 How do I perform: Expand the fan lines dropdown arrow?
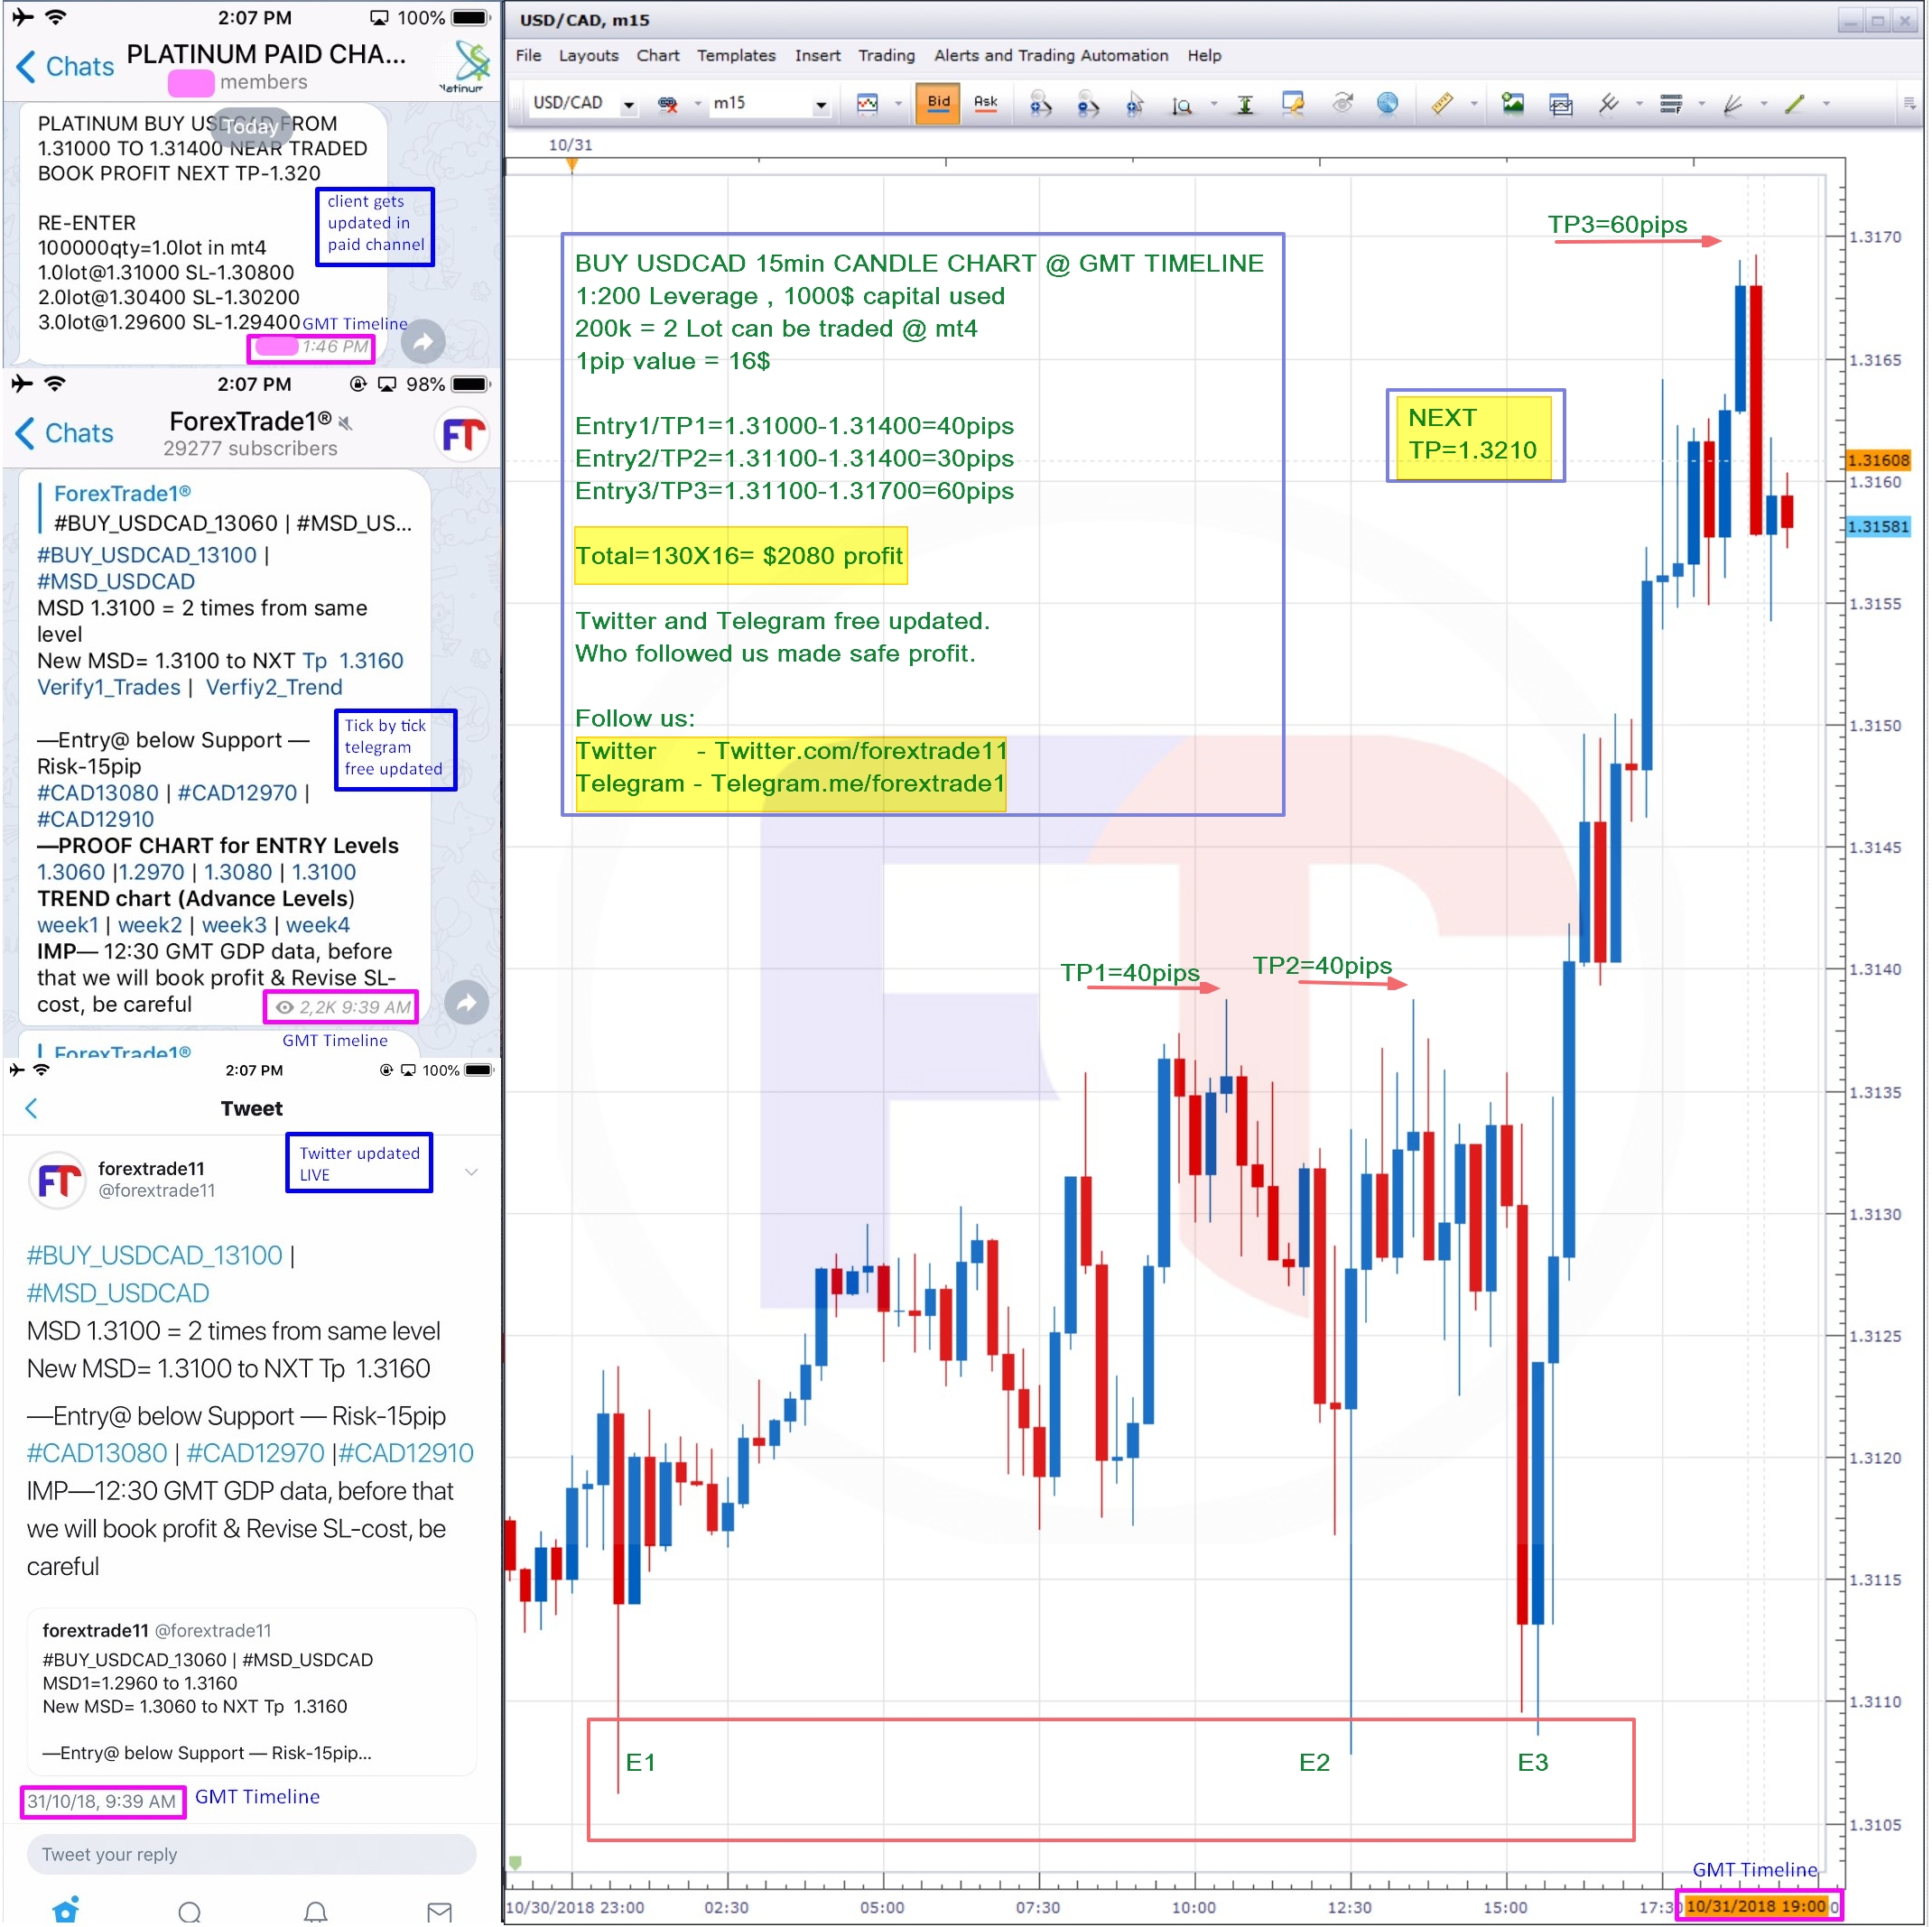point(1763,104)
